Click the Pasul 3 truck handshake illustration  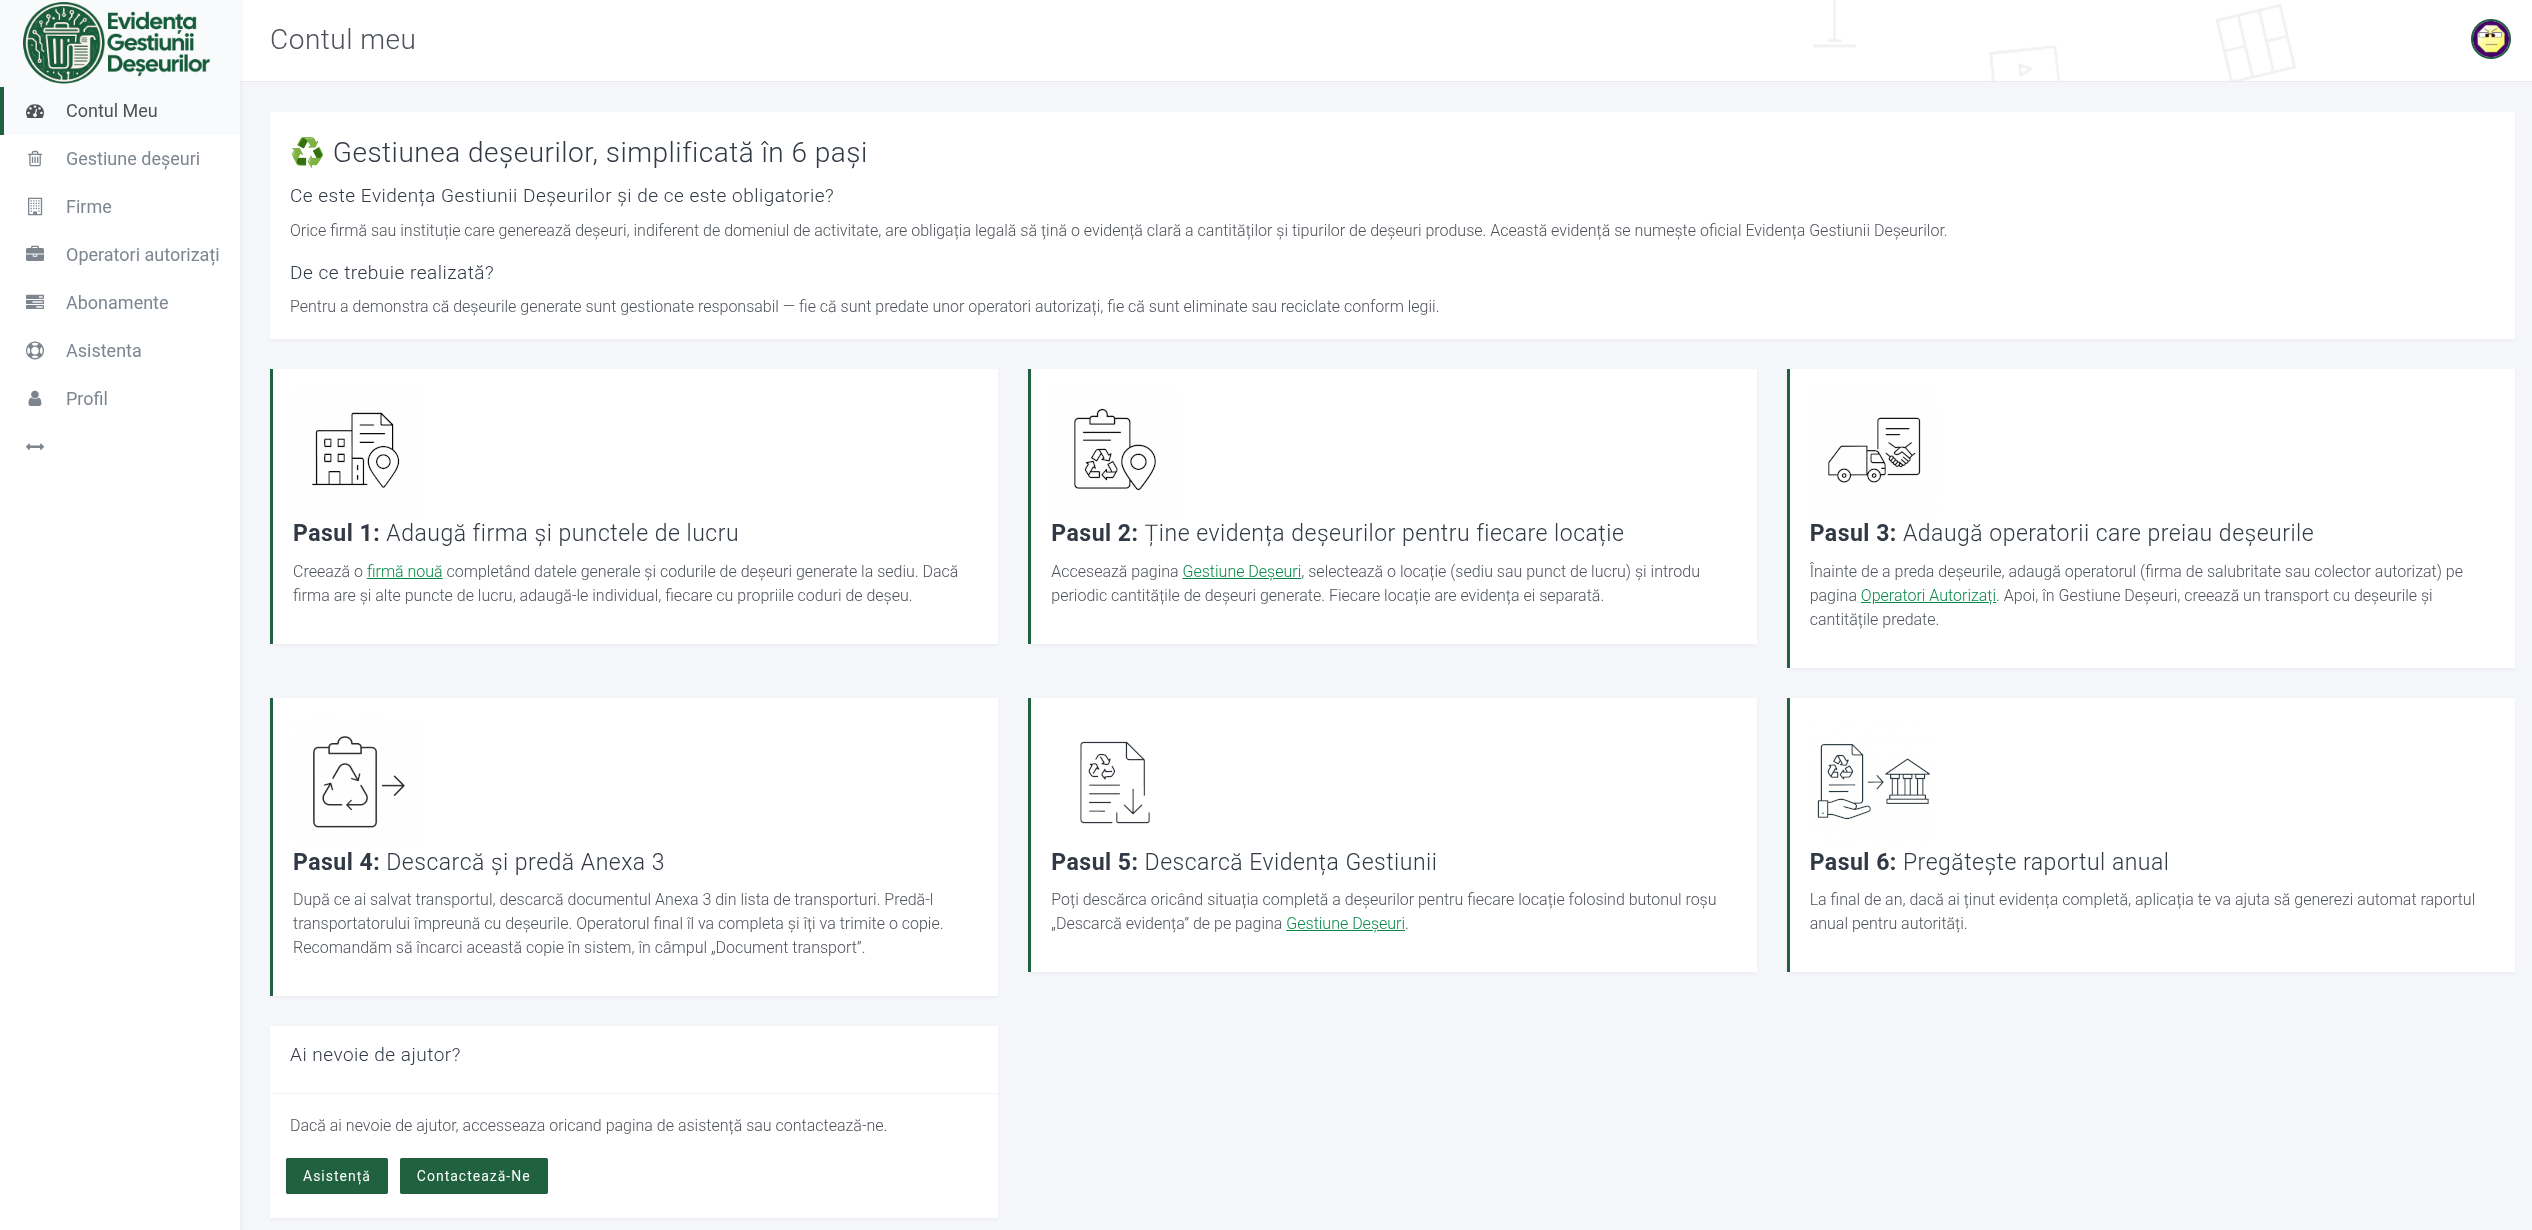click(x=1873, y=450)
